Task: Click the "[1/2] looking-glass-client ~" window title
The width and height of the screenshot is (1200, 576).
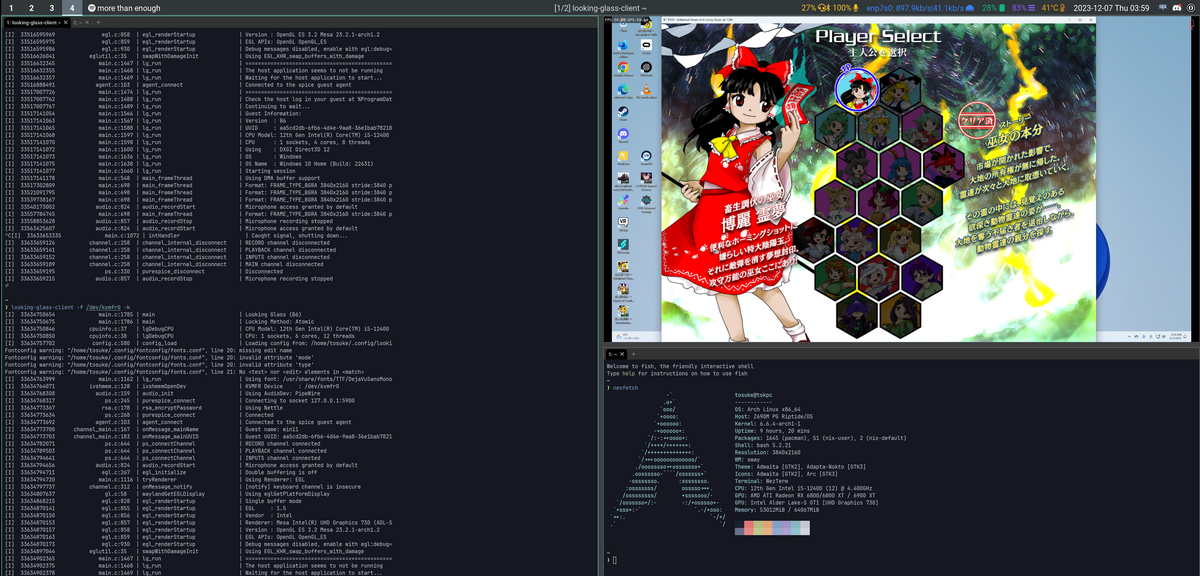Action: click(x=601, y=8)
